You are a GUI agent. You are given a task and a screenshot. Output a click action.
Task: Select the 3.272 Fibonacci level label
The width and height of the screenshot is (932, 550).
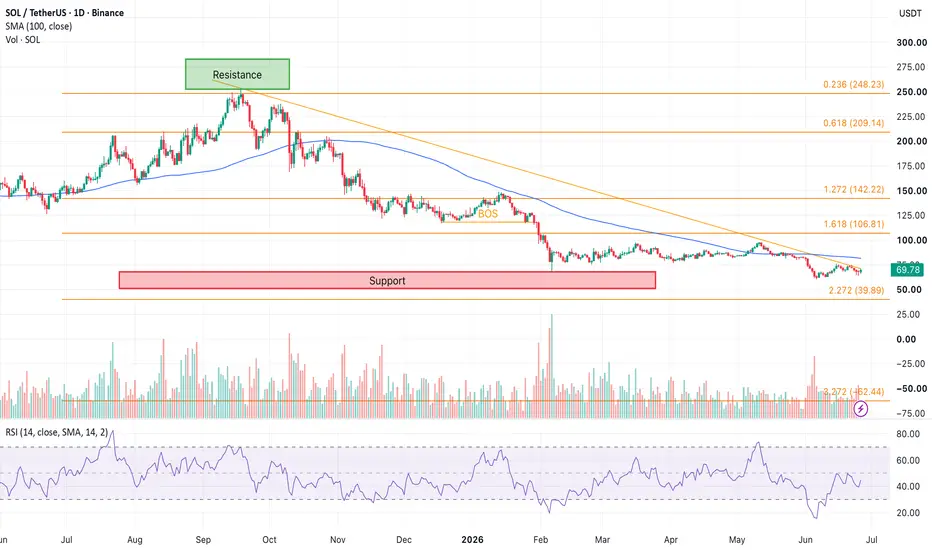854,392
